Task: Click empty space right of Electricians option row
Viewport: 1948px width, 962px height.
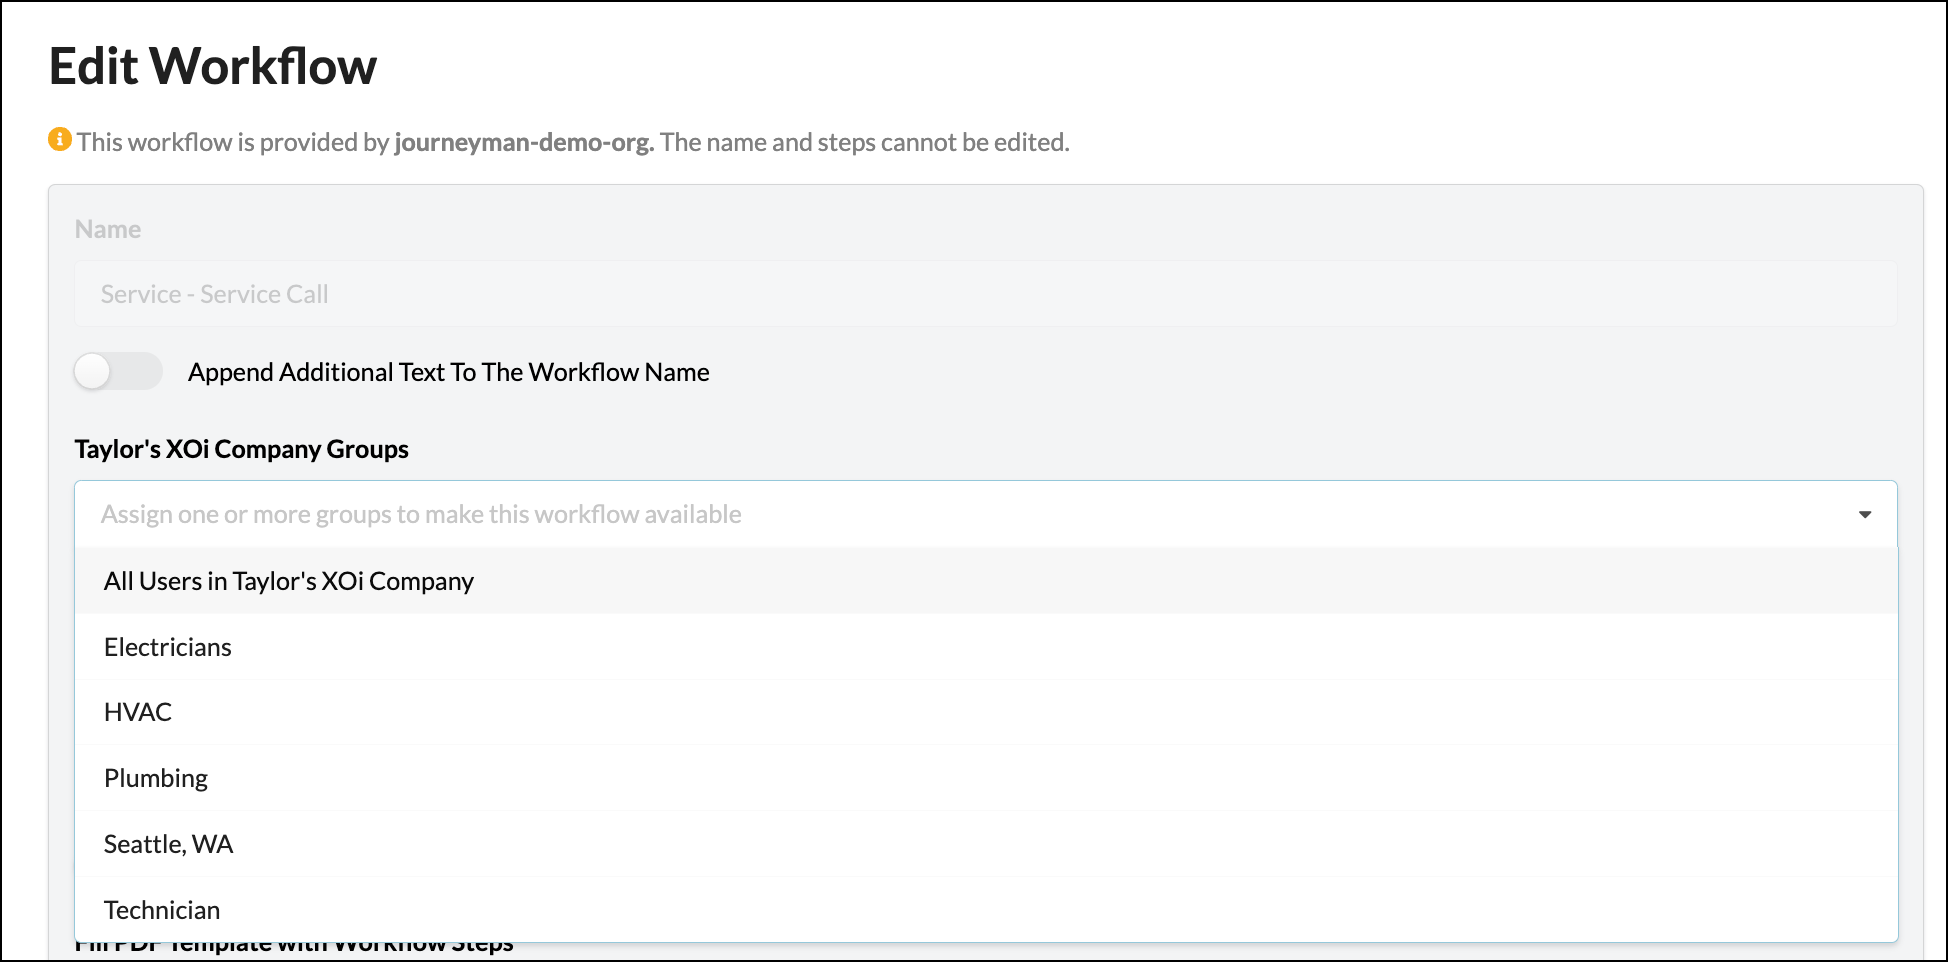Action: 1100,647
